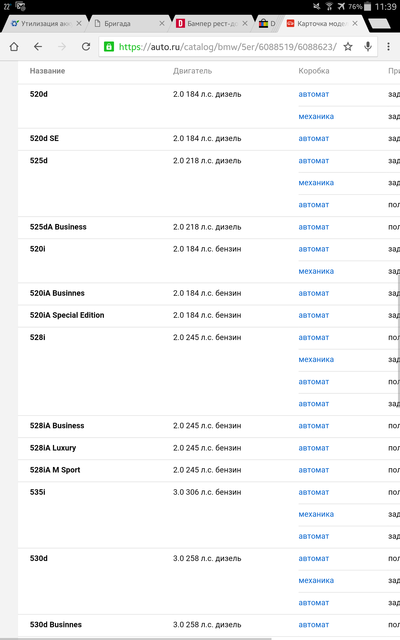
Task: Click the Название column header
Action: pos(47,71)
